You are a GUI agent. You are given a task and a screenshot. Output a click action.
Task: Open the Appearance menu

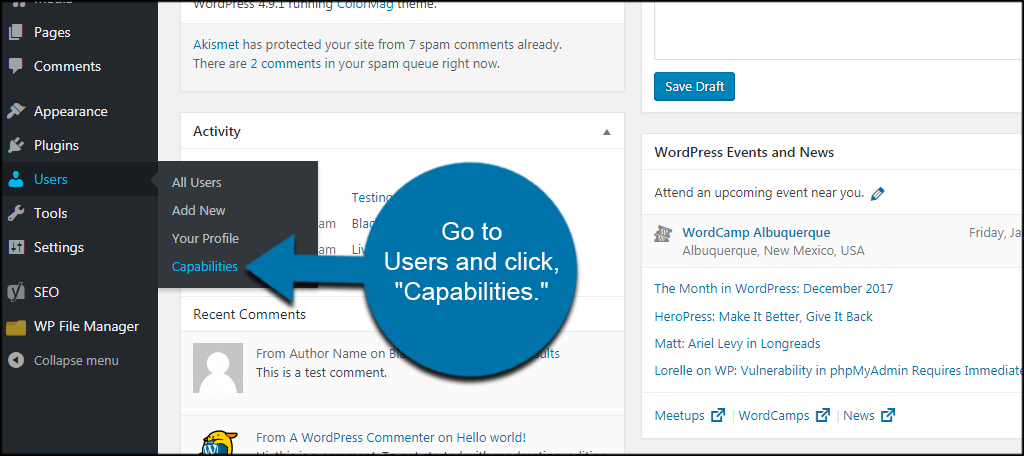point(71,111)
